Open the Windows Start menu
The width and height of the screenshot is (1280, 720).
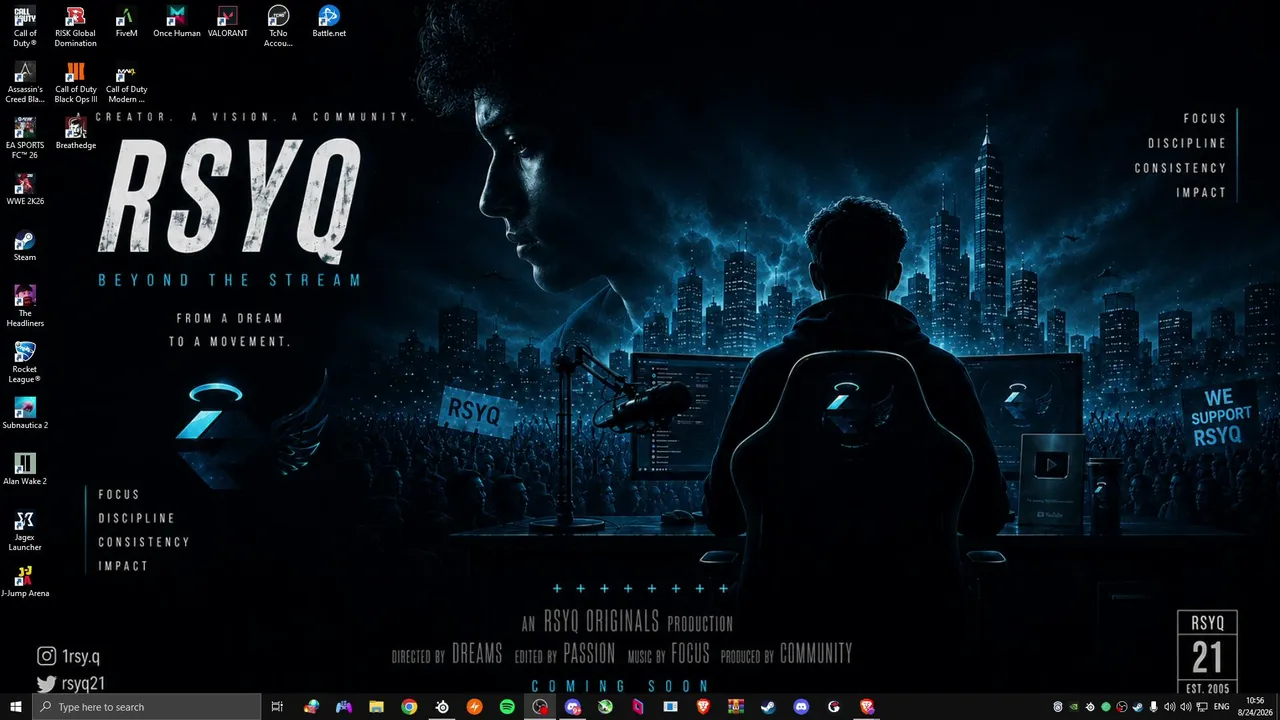pos(16,707)
